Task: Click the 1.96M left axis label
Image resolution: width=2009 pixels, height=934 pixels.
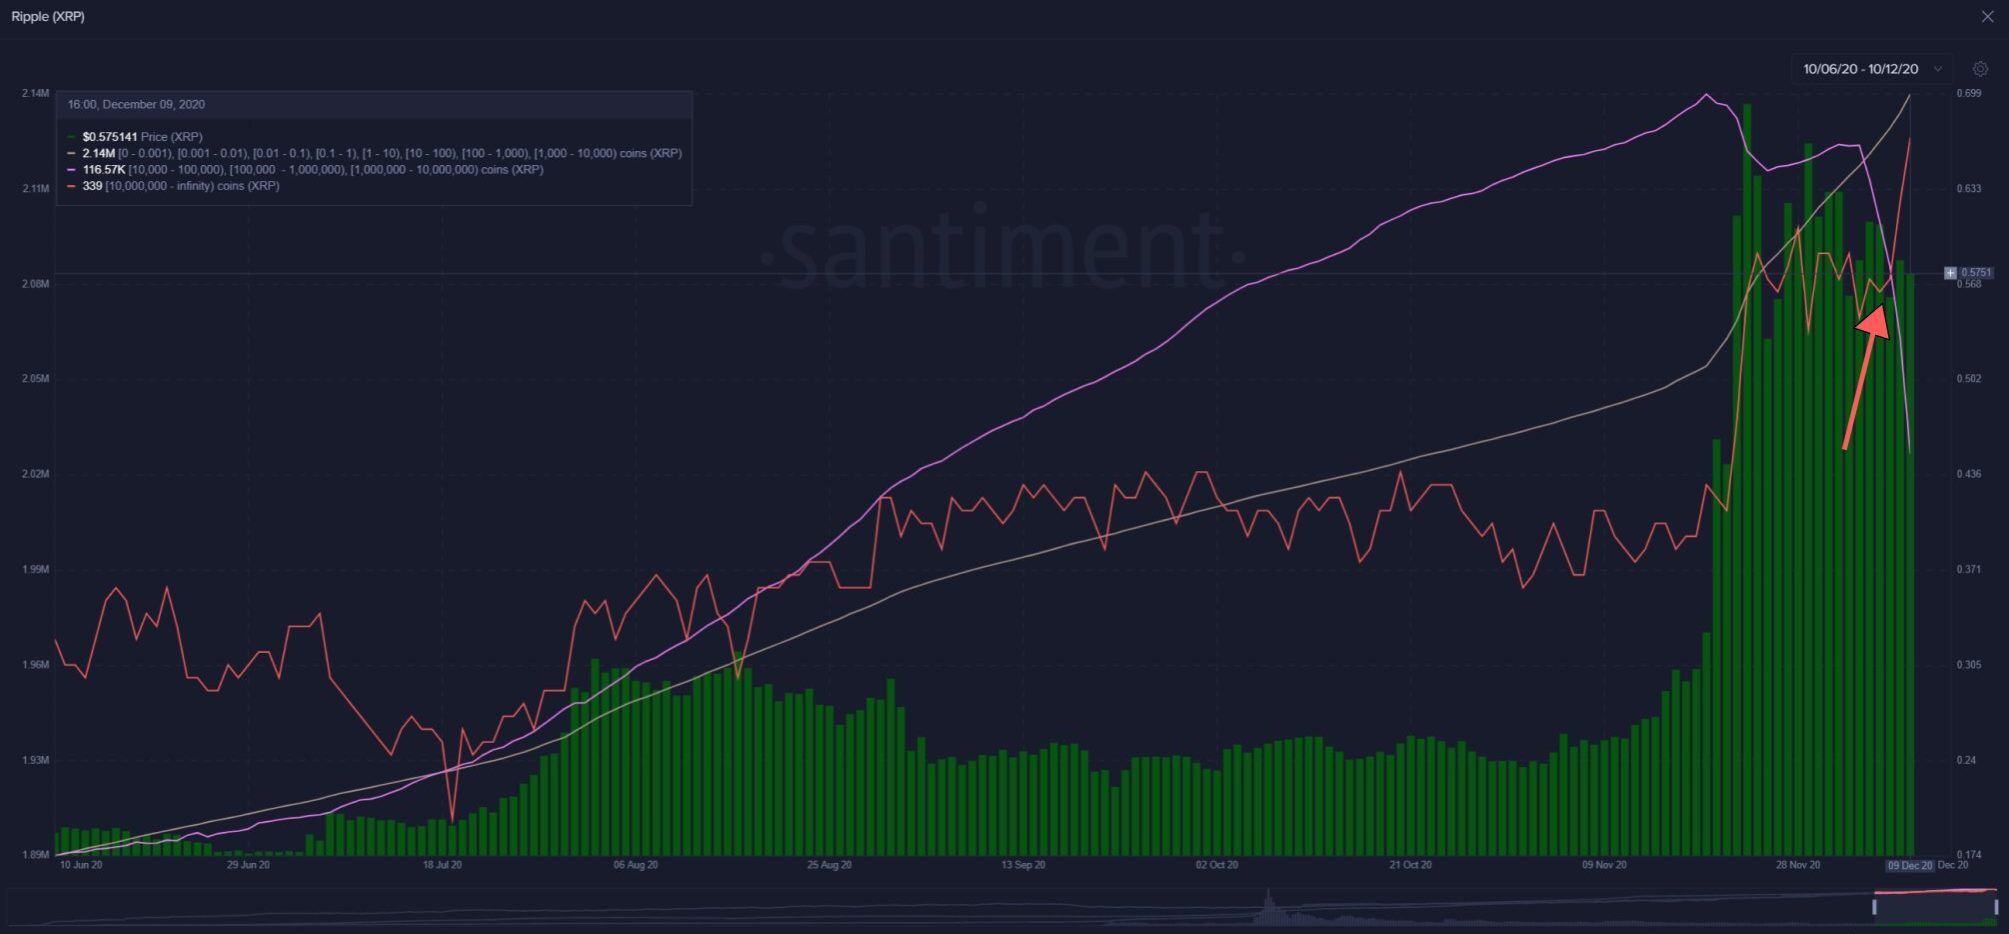Action: click(x=34, y=665)
